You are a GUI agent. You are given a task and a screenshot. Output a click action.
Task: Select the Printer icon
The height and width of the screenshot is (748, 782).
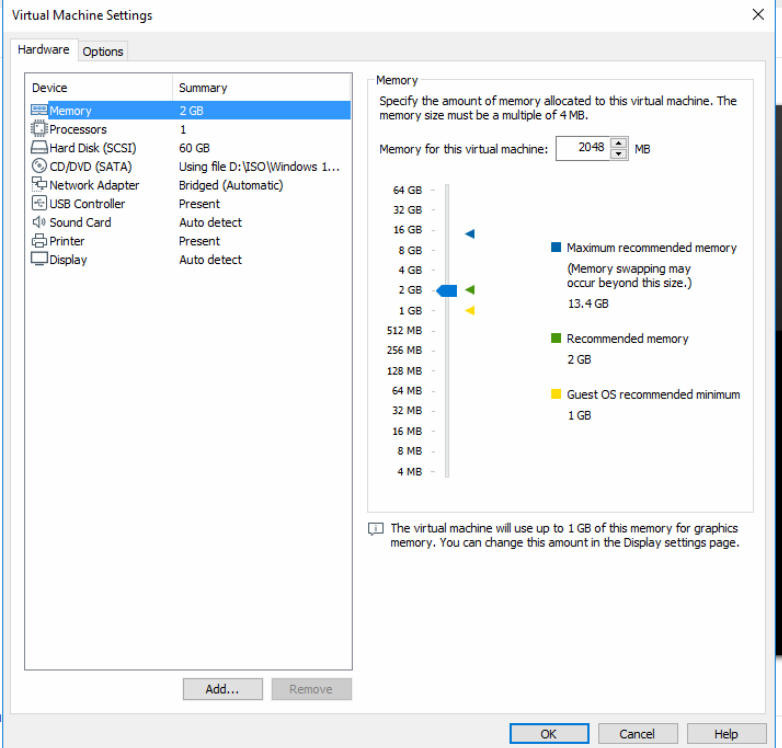point(39,241)
